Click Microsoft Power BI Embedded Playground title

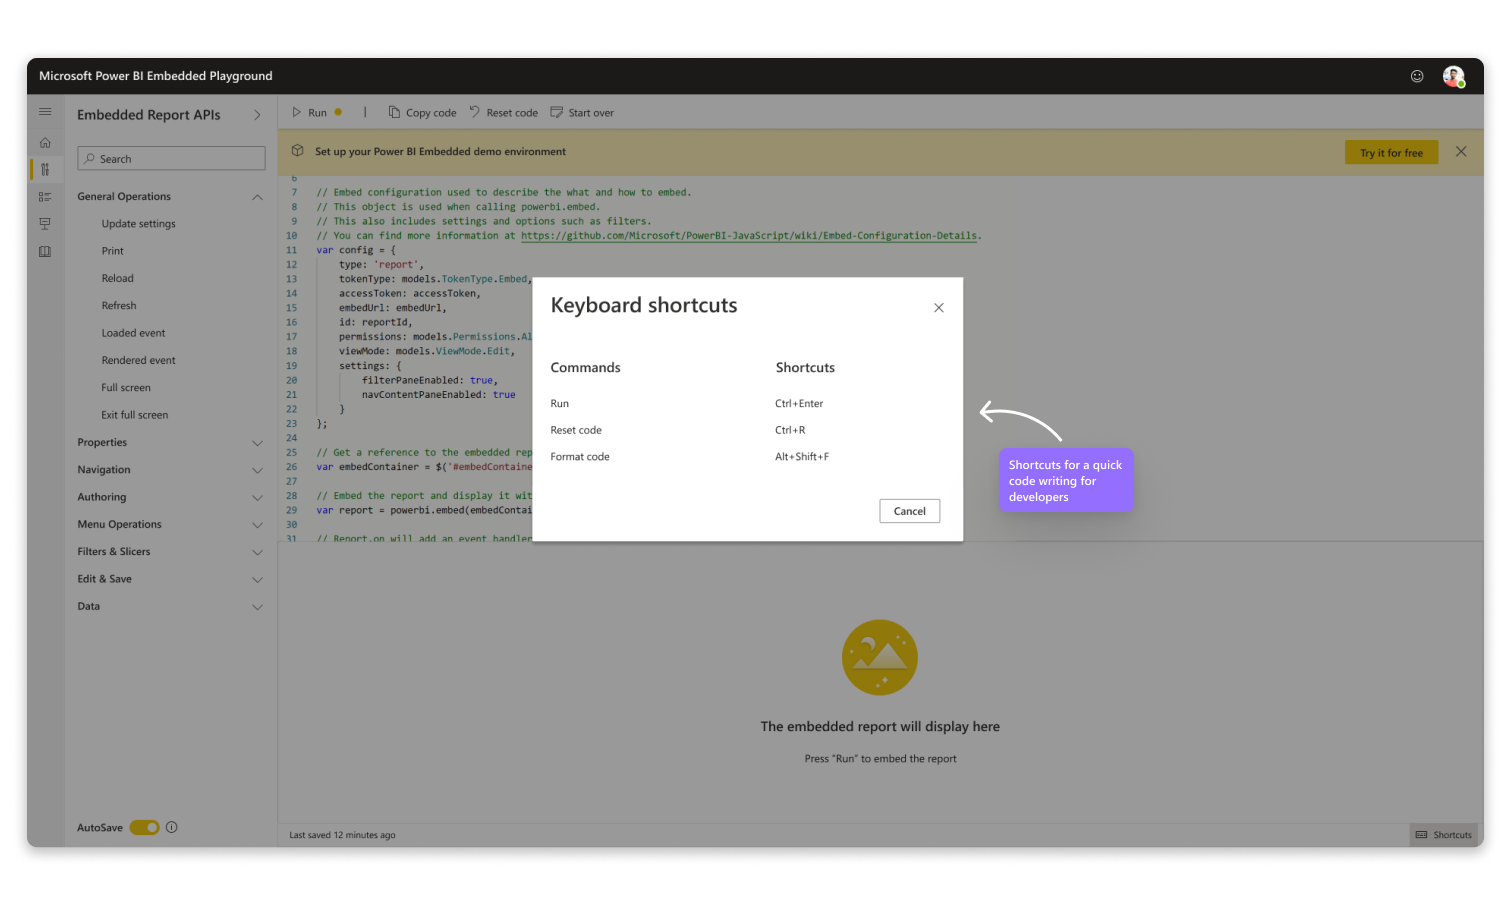(x=156, y=76)
